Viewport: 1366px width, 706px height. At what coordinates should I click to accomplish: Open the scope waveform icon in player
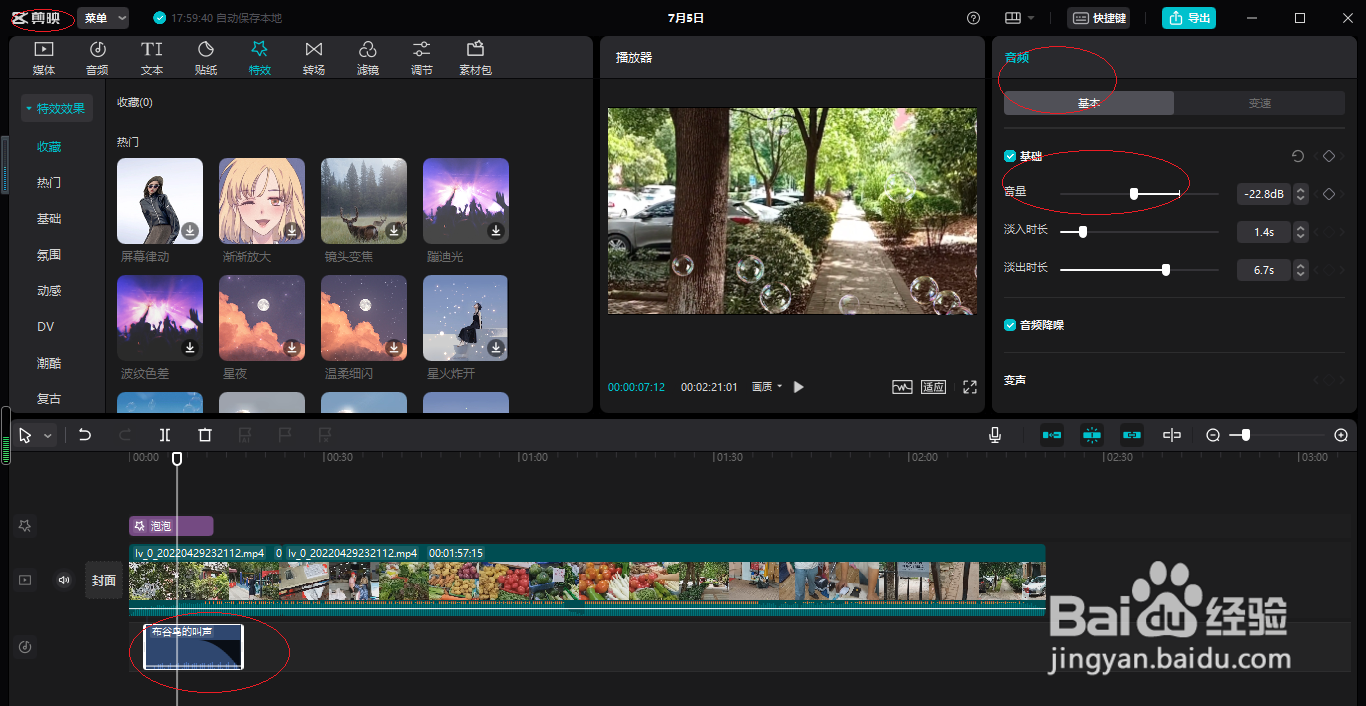pos(902,387)
